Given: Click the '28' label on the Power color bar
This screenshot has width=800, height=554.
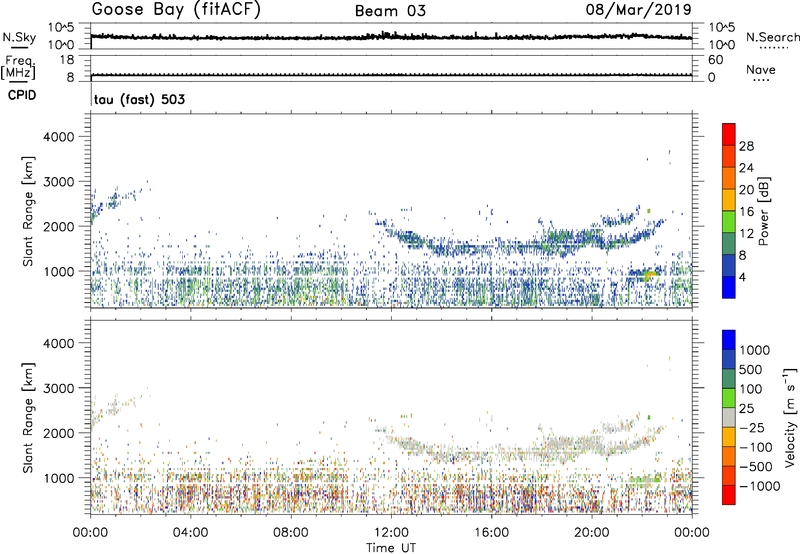Looking at the screenshot, I should (x=746, y=146).
